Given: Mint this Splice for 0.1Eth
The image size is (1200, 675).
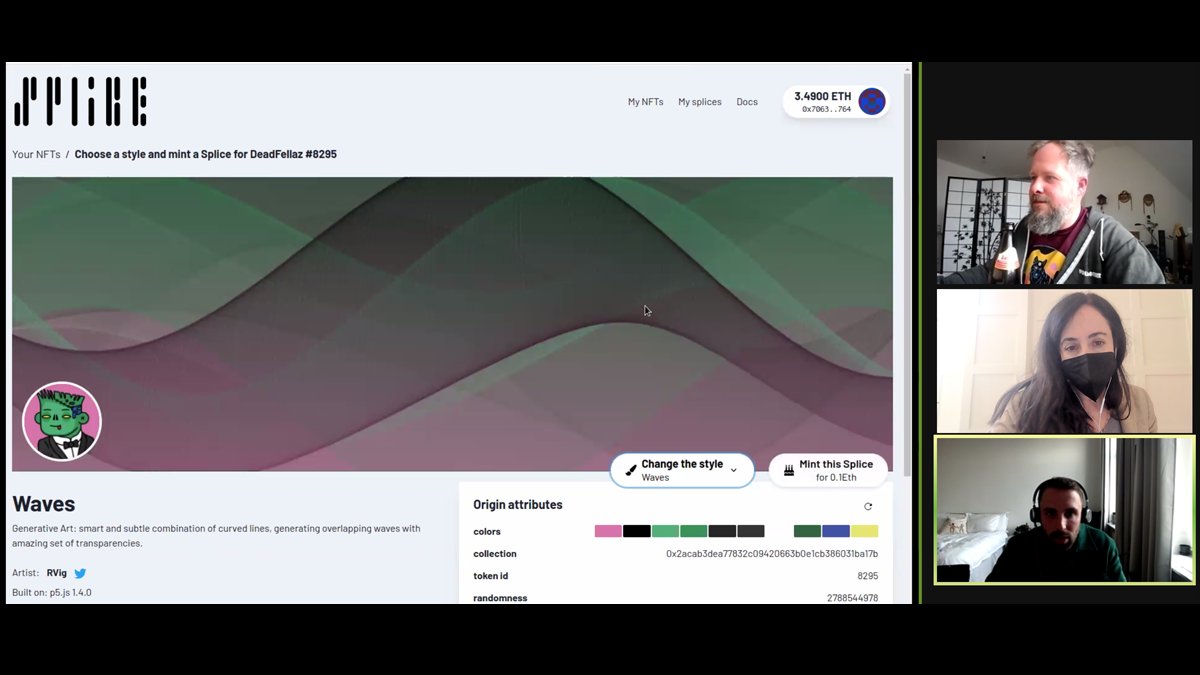Looking at the screenshot, I should coord(828,470).
